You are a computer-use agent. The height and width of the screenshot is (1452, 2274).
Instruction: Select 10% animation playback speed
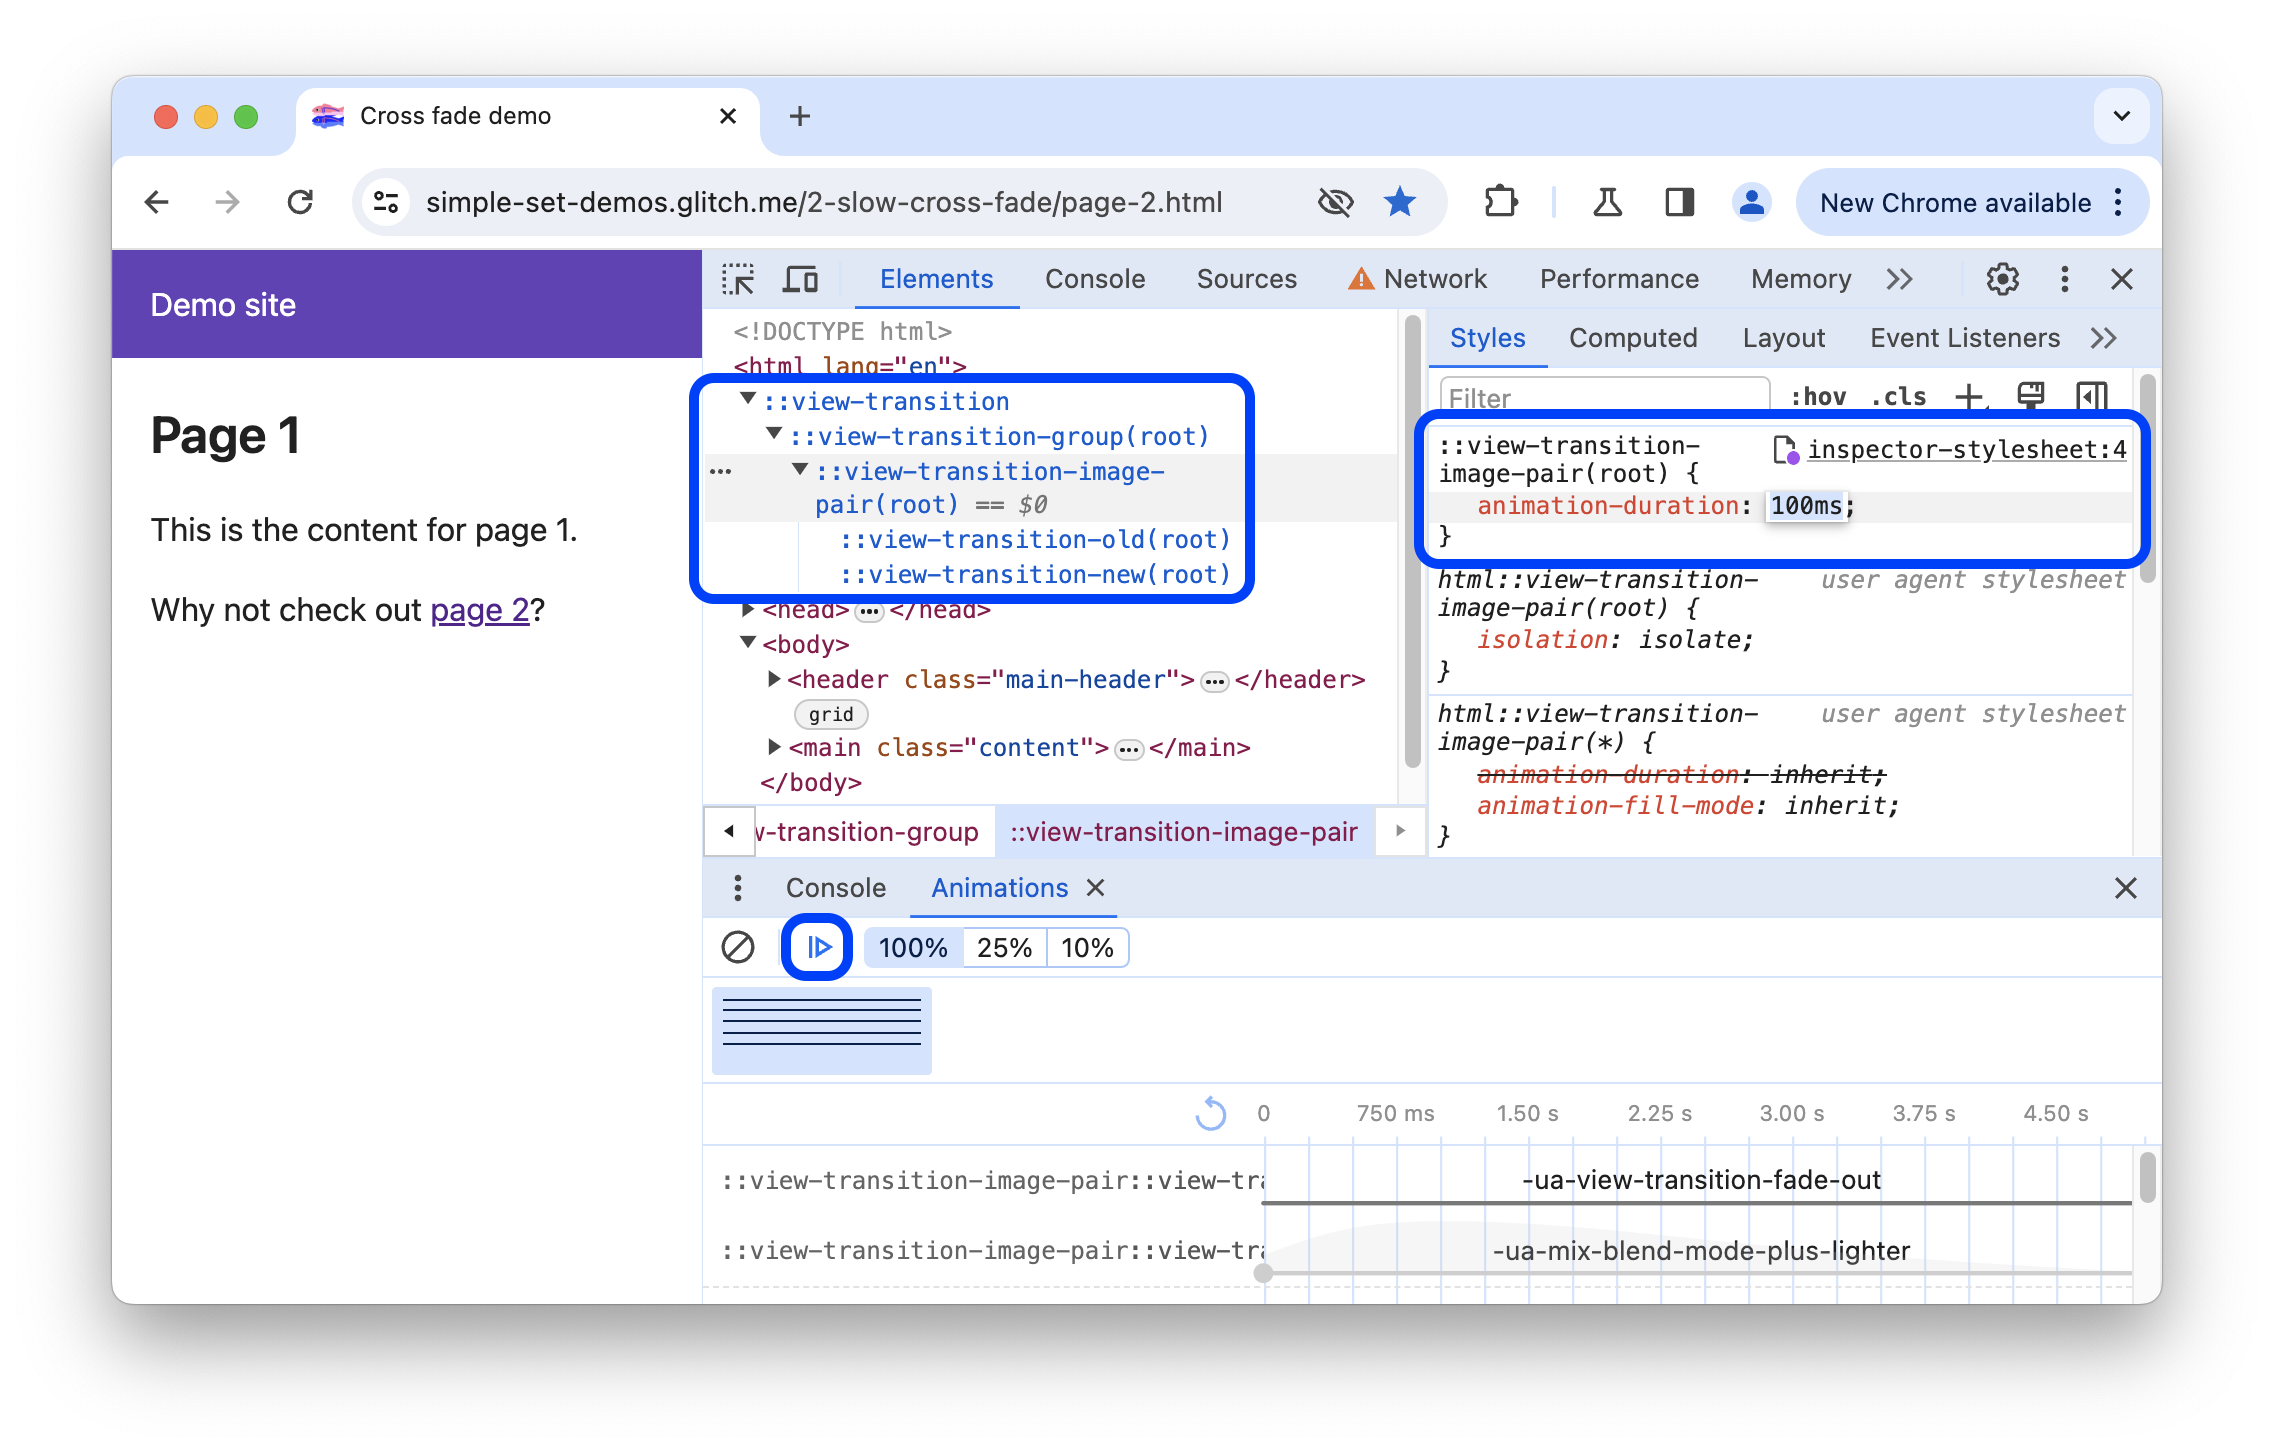coord(1087,948)
